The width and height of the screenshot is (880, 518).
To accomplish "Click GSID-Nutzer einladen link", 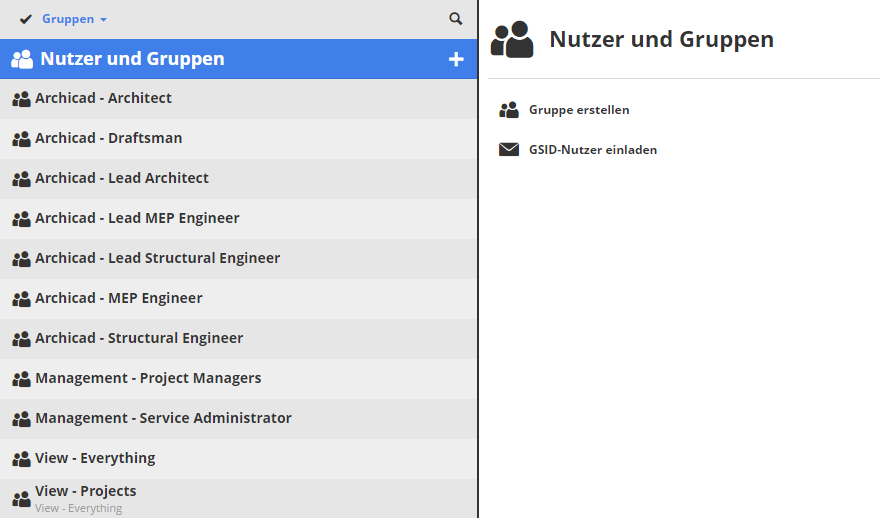I will tap(593, 150).
